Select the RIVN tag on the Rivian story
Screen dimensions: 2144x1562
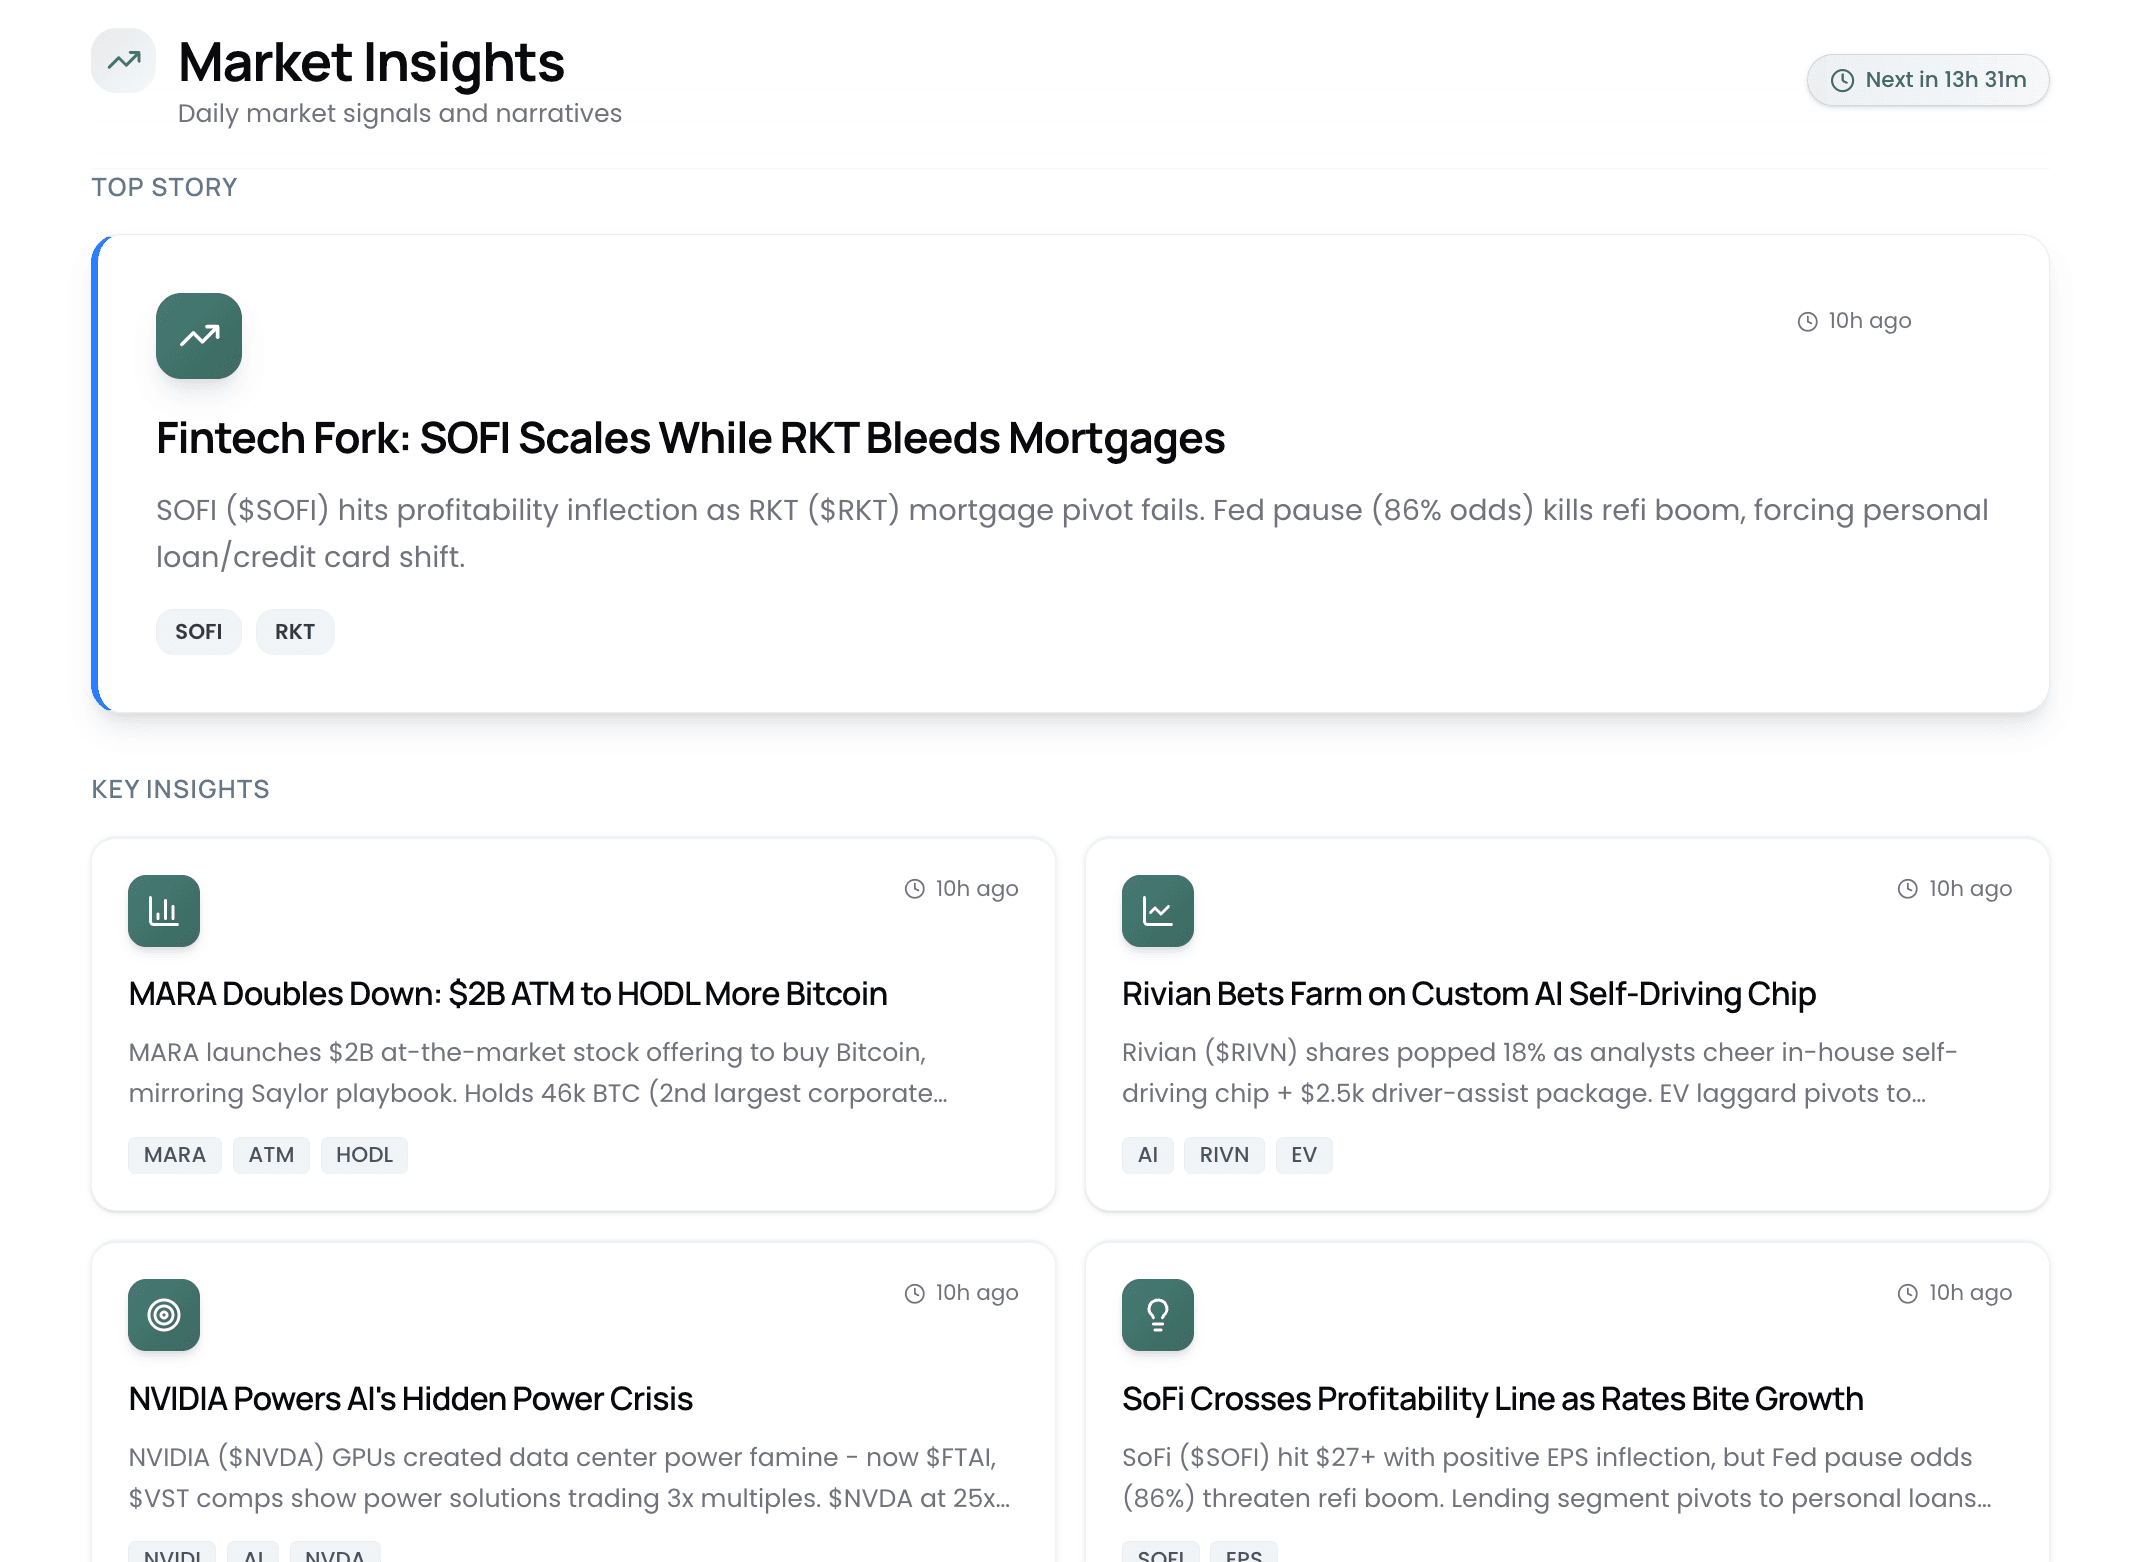point(1224,1155)
